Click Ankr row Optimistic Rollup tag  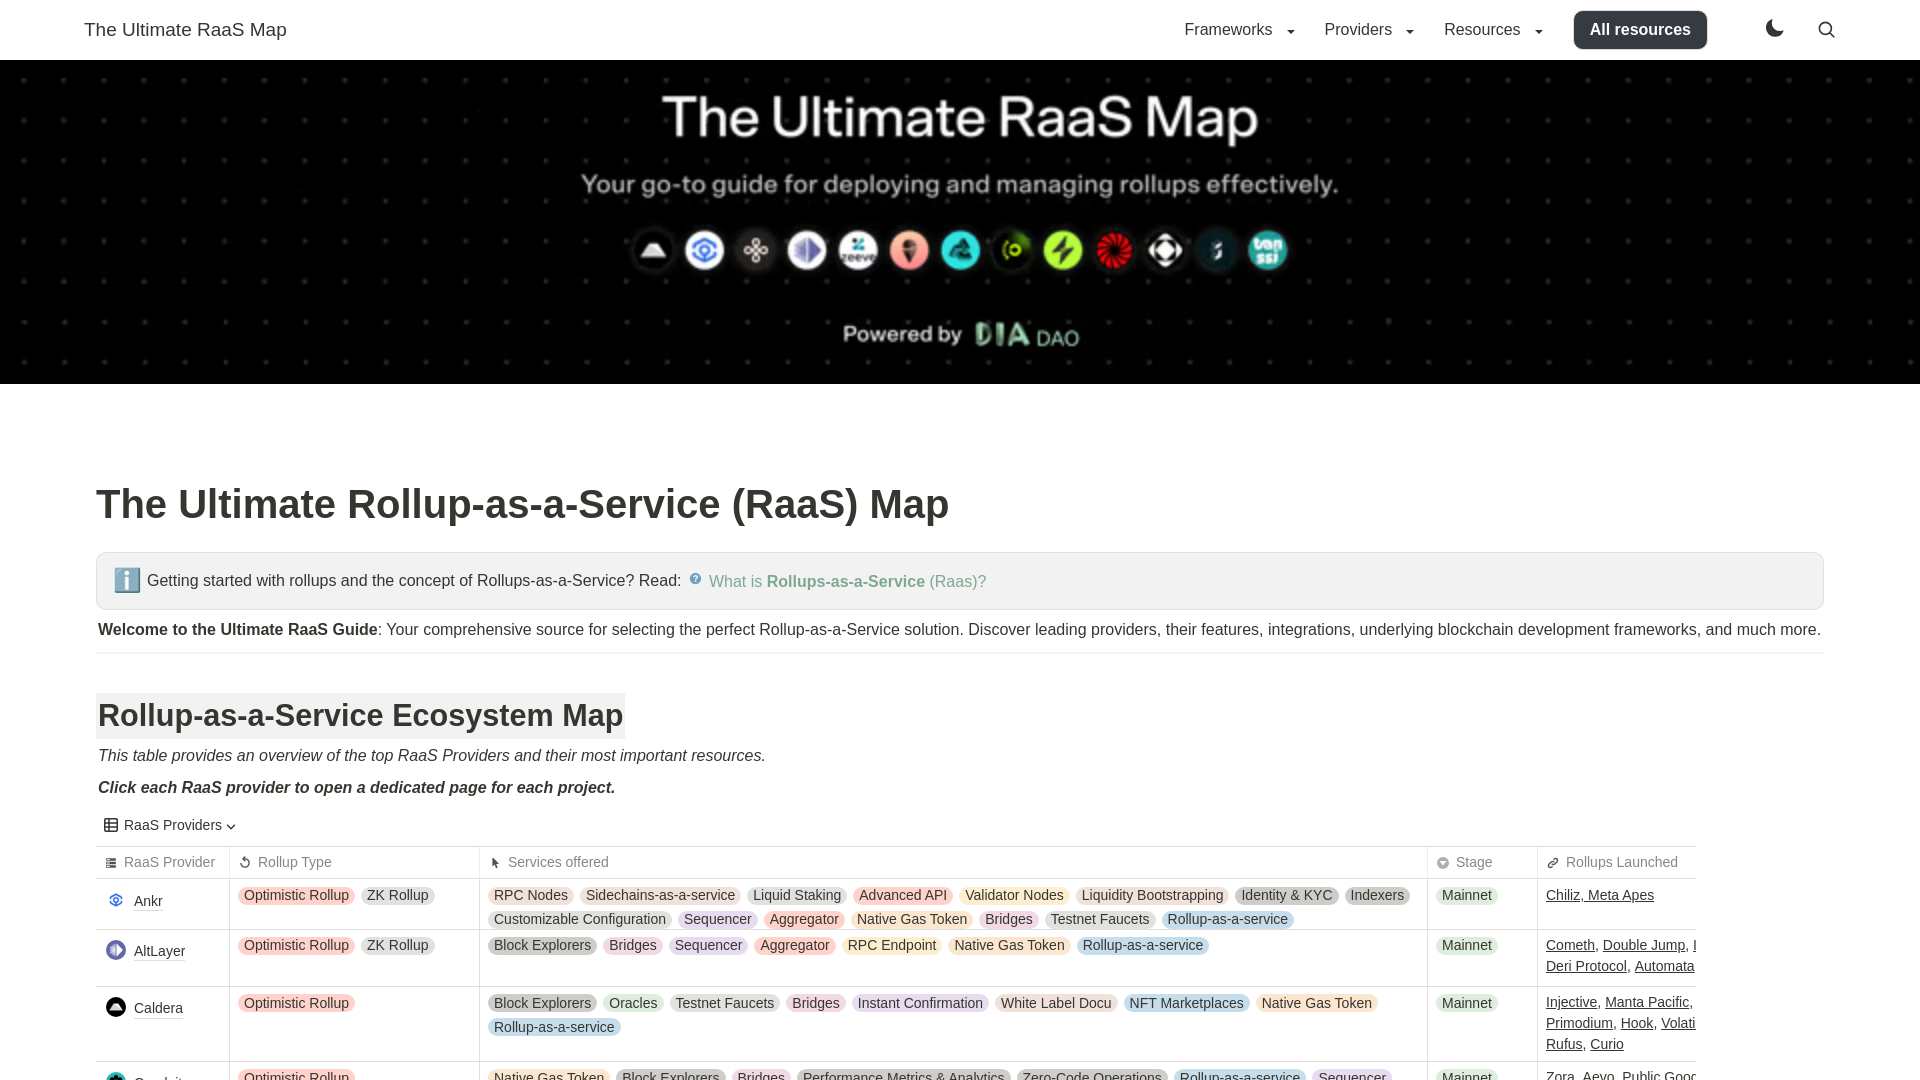(x=296, y=895)
